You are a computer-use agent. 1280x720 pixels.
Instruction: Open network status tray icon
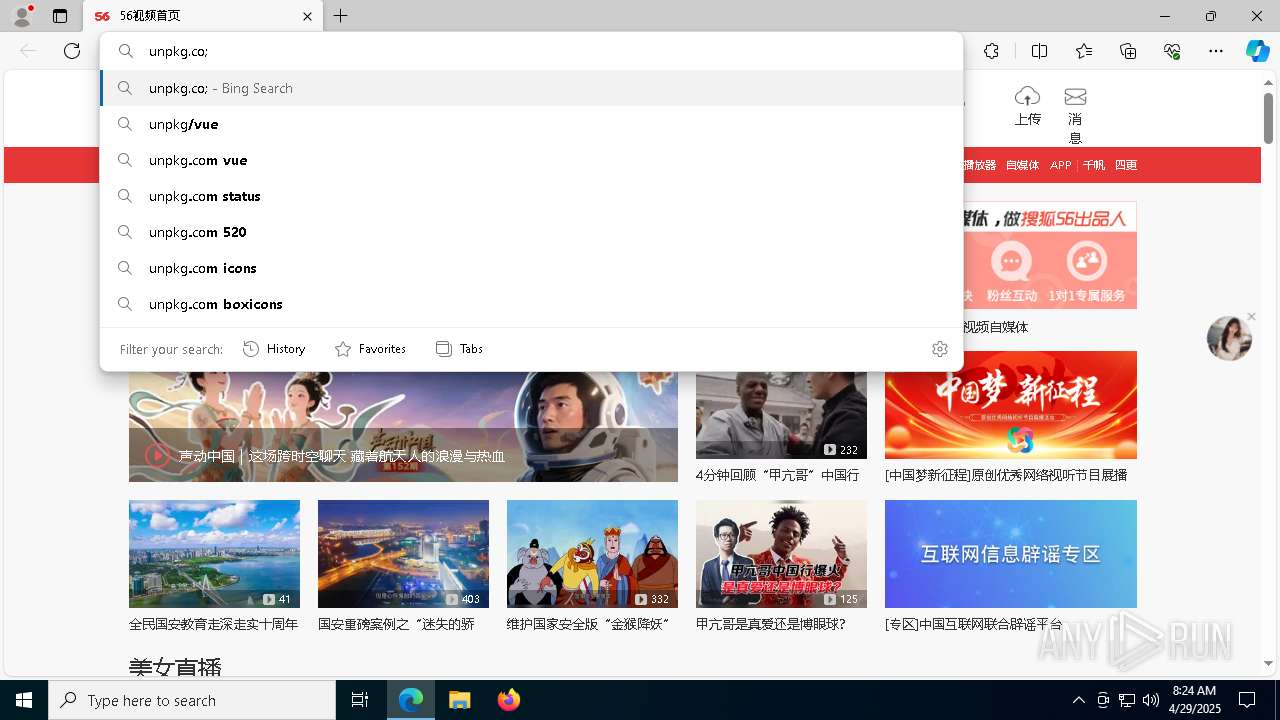[1127, 700]
